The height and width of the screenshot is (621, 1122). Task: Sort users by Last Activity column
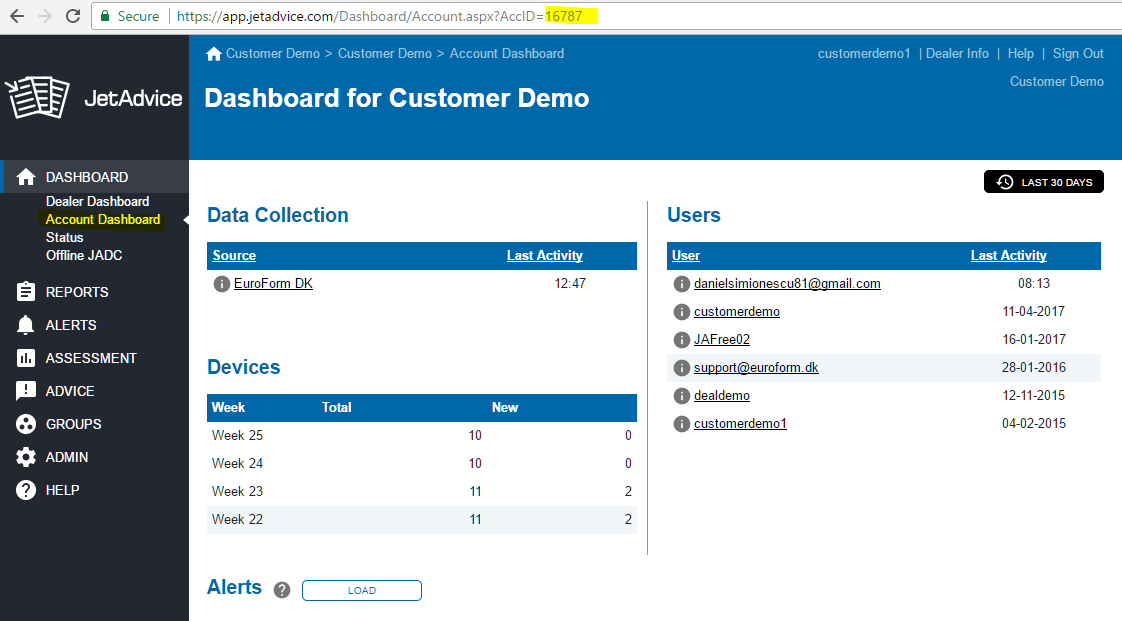1008,256
